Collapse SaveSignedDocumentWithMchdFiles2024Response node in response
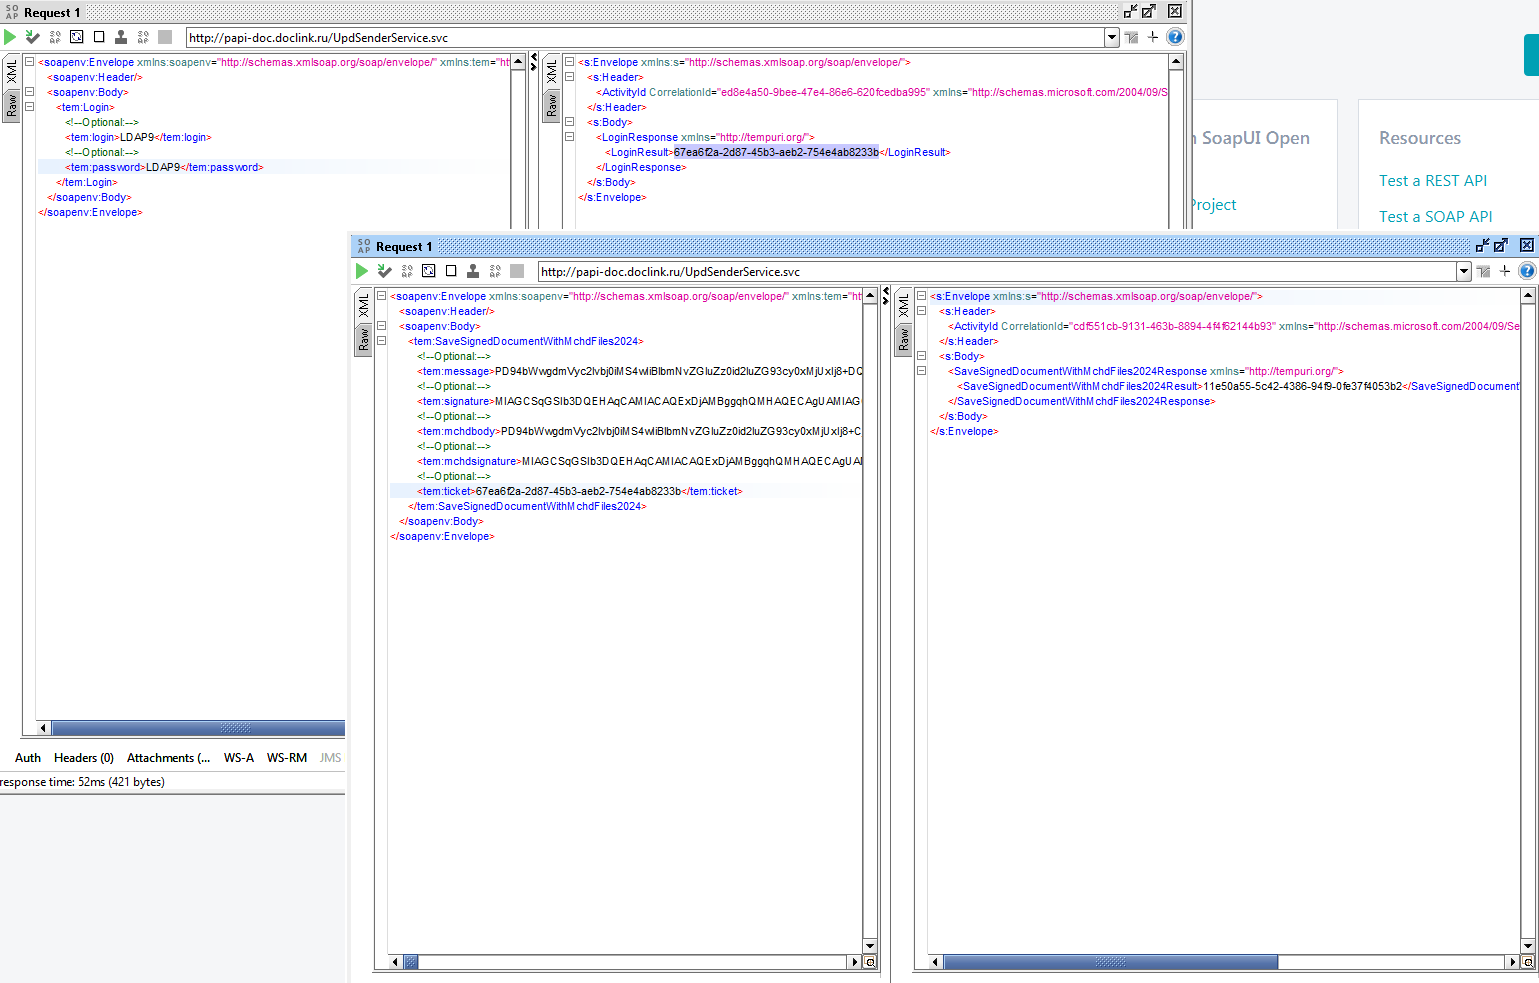This screenshot has height=983, width=1539. pyautogui.click(x=921, y=371)
